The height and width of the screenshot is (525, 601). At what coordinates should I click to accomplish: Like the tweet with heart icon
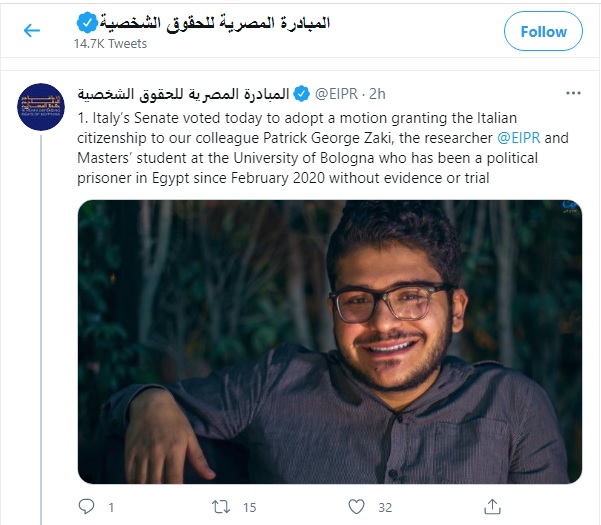356,507
